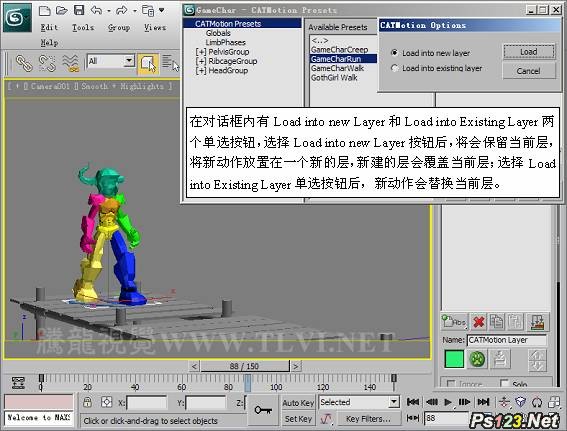The image size is (567, 431).
Task: Open the time configuration mini curve editor icon
Action: (x=18, y=382)
